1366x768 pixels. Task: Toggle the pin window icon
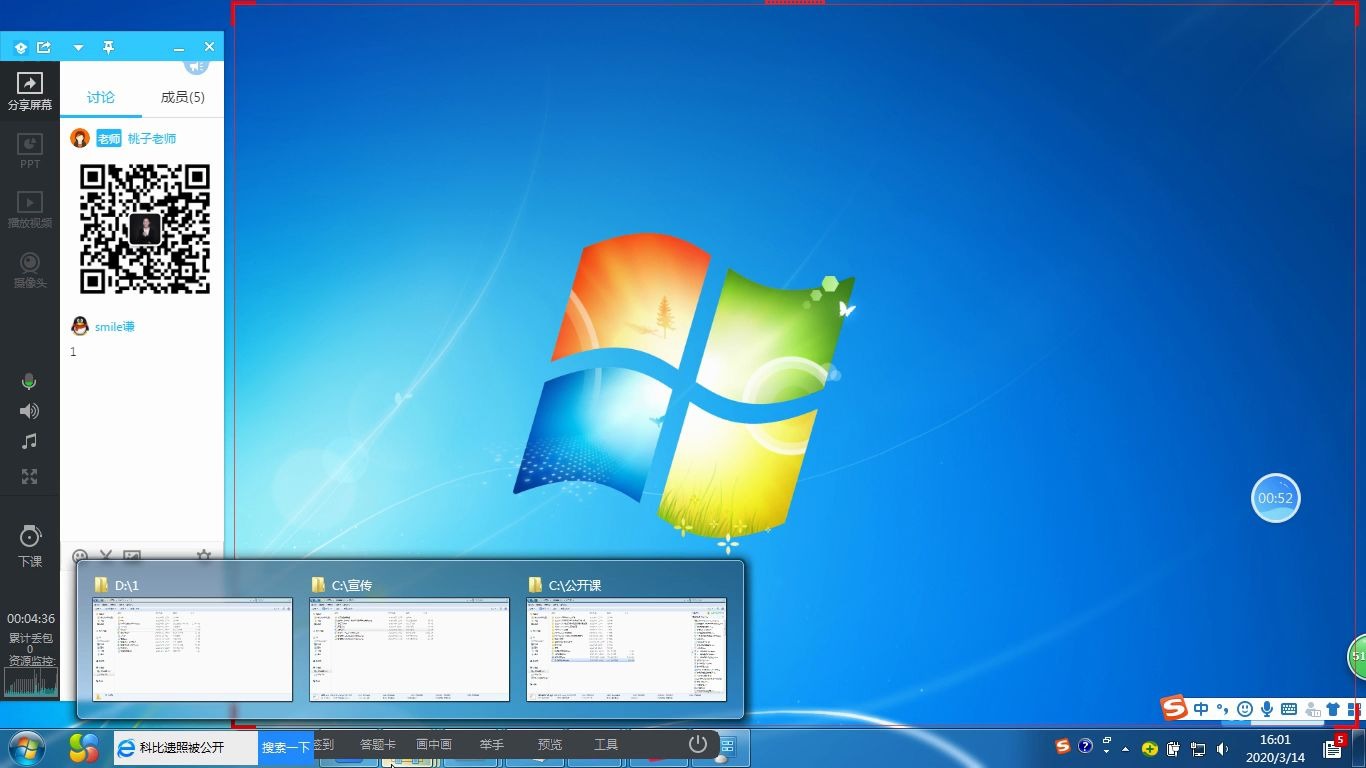(x=108, y=47)
